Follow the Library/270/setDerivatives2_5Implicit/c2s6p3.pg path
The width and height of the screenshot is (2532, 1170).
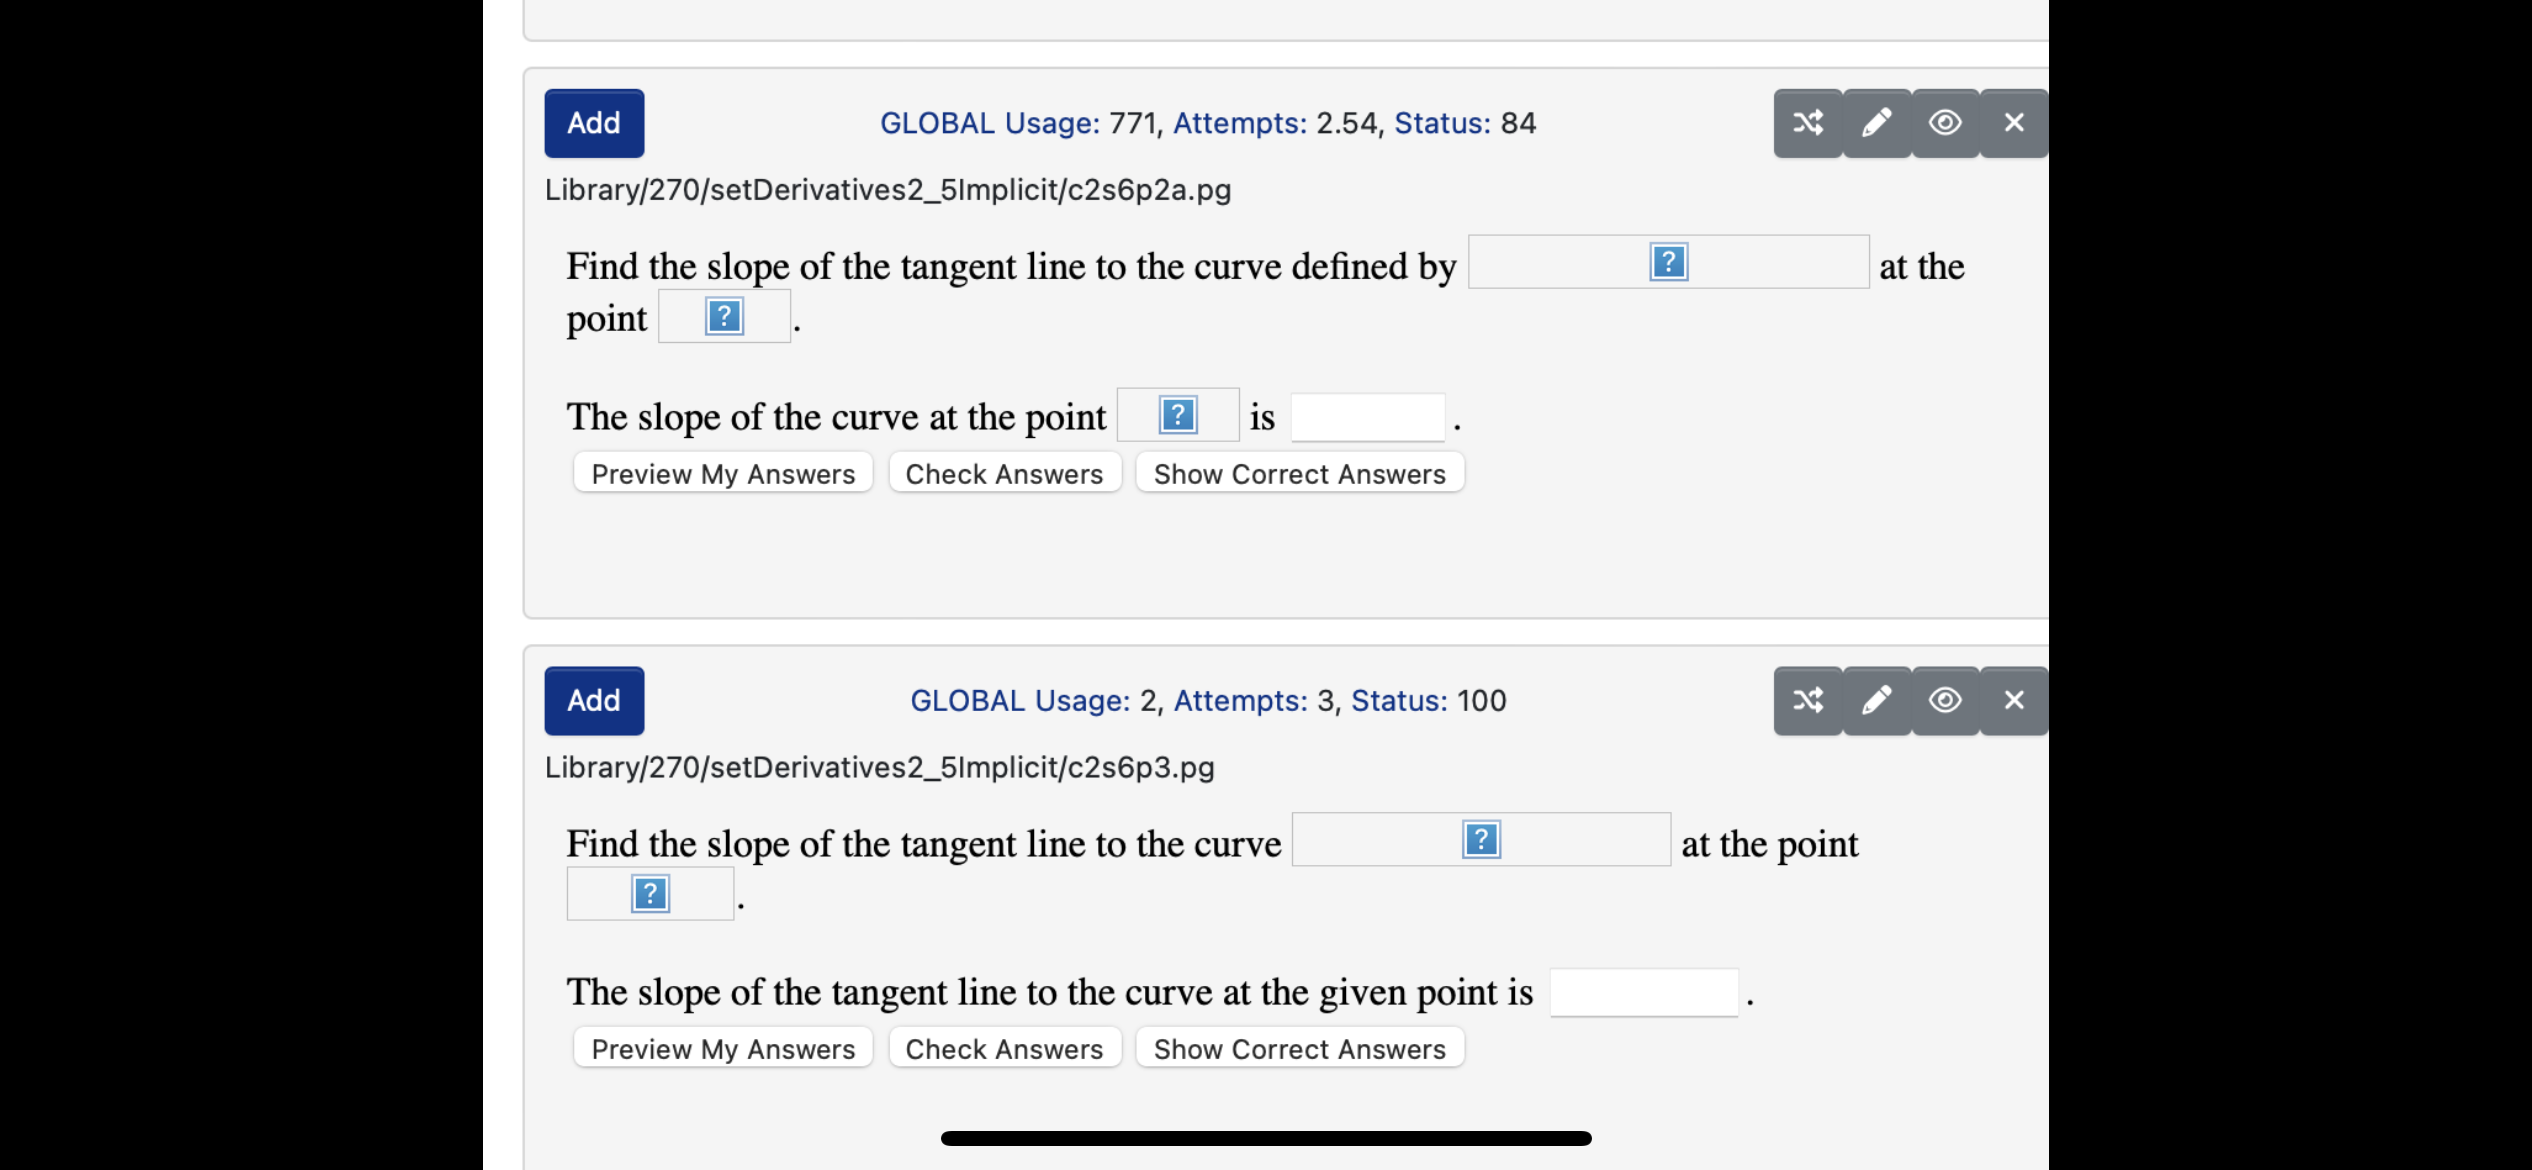pos(879,767)
